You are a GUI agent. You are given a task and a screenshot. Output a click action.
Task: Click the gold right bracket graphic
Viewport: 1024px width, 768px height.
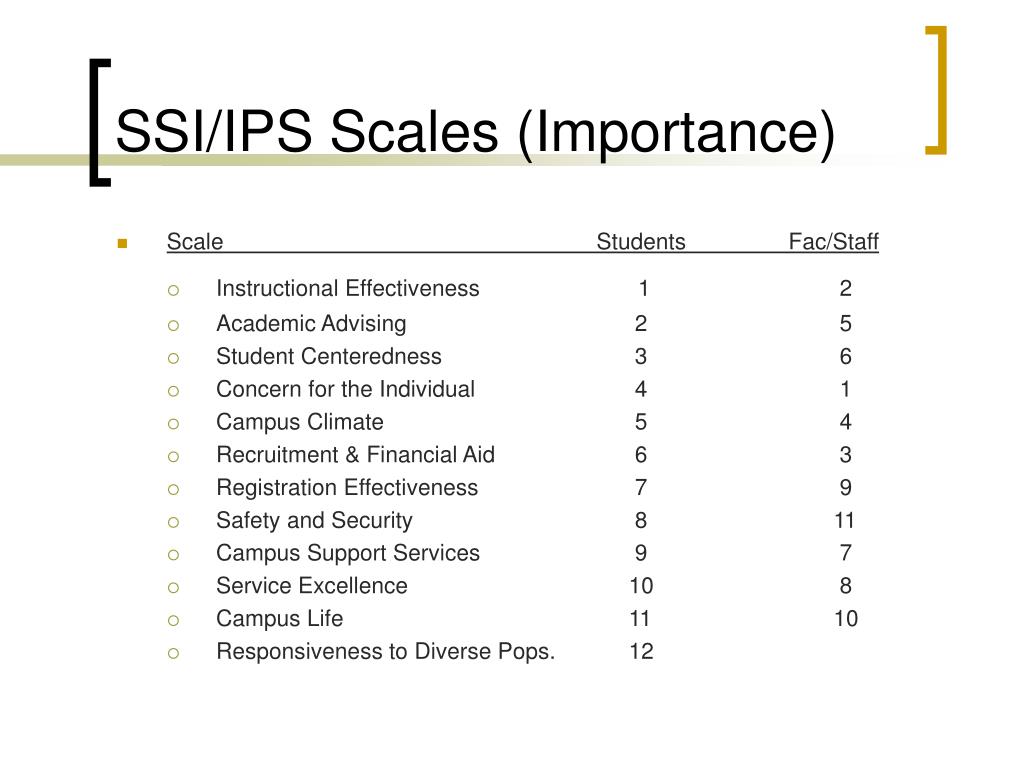click(x=936, y=90)
